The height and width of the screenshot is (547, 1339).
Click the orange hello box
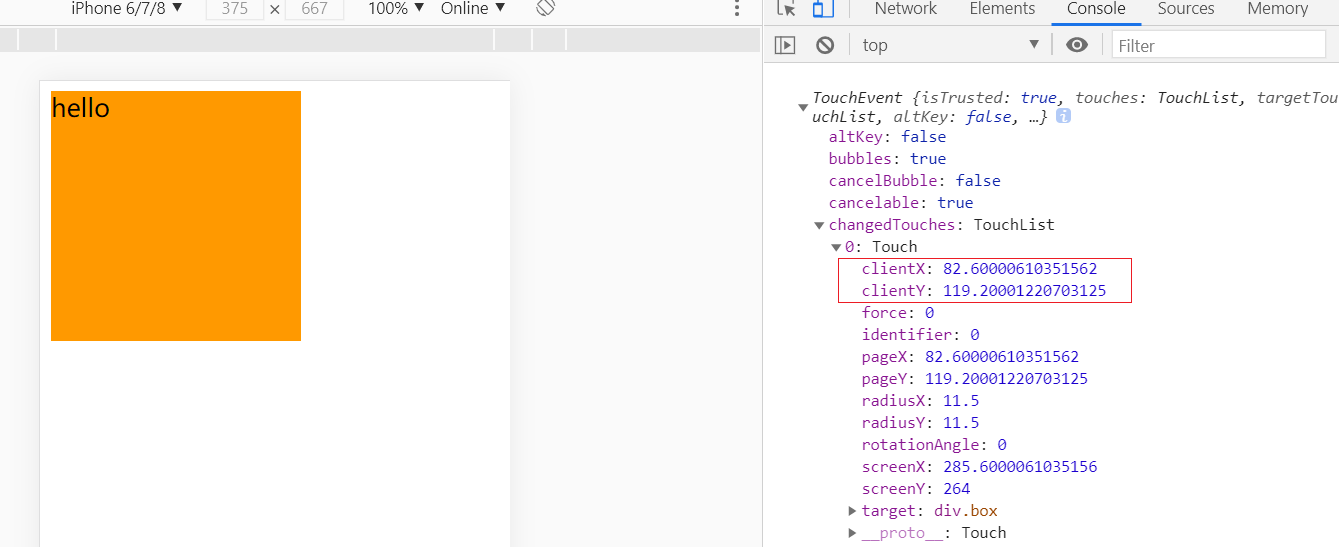point(176,216)
